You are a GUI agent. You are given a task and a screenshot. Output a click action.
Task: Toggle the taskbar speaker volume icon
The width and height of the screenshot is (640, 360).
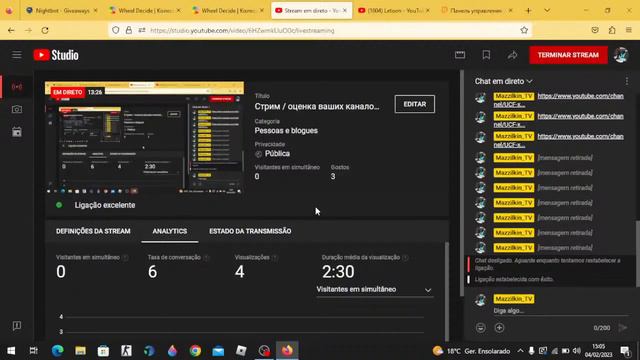pos(576,351)
